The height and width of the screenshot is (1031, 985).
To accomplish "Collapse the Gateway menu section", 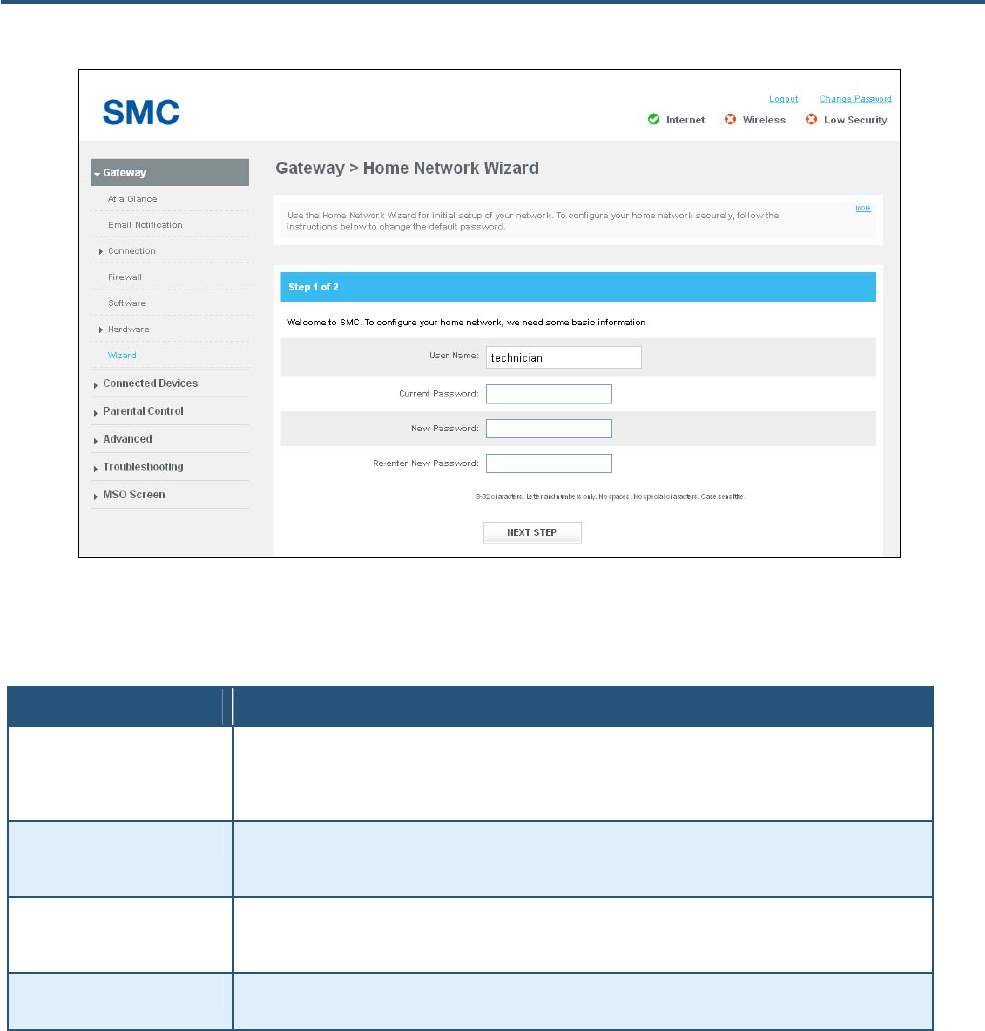I will pyautogui.click(x=170, y=172).
